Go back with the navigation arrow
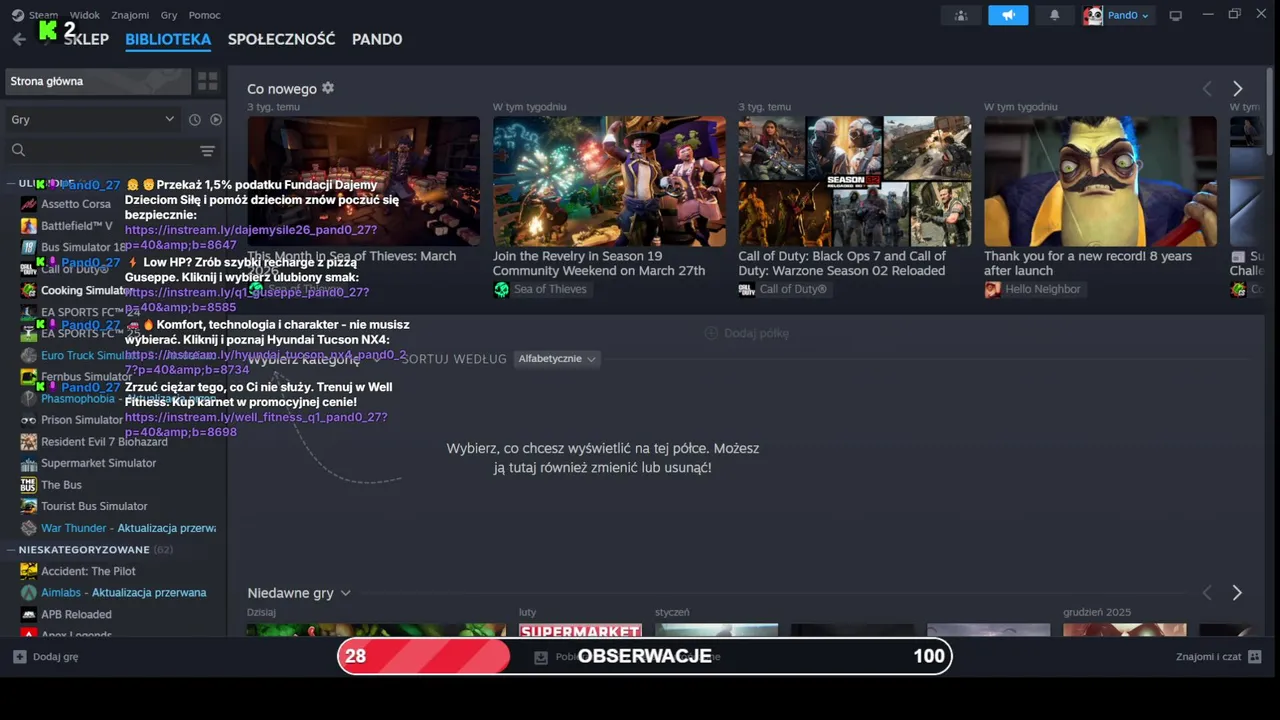Image resolution: width=1280 pixels, height=720 pixels. pyautogui.click(x=19, y=39)
